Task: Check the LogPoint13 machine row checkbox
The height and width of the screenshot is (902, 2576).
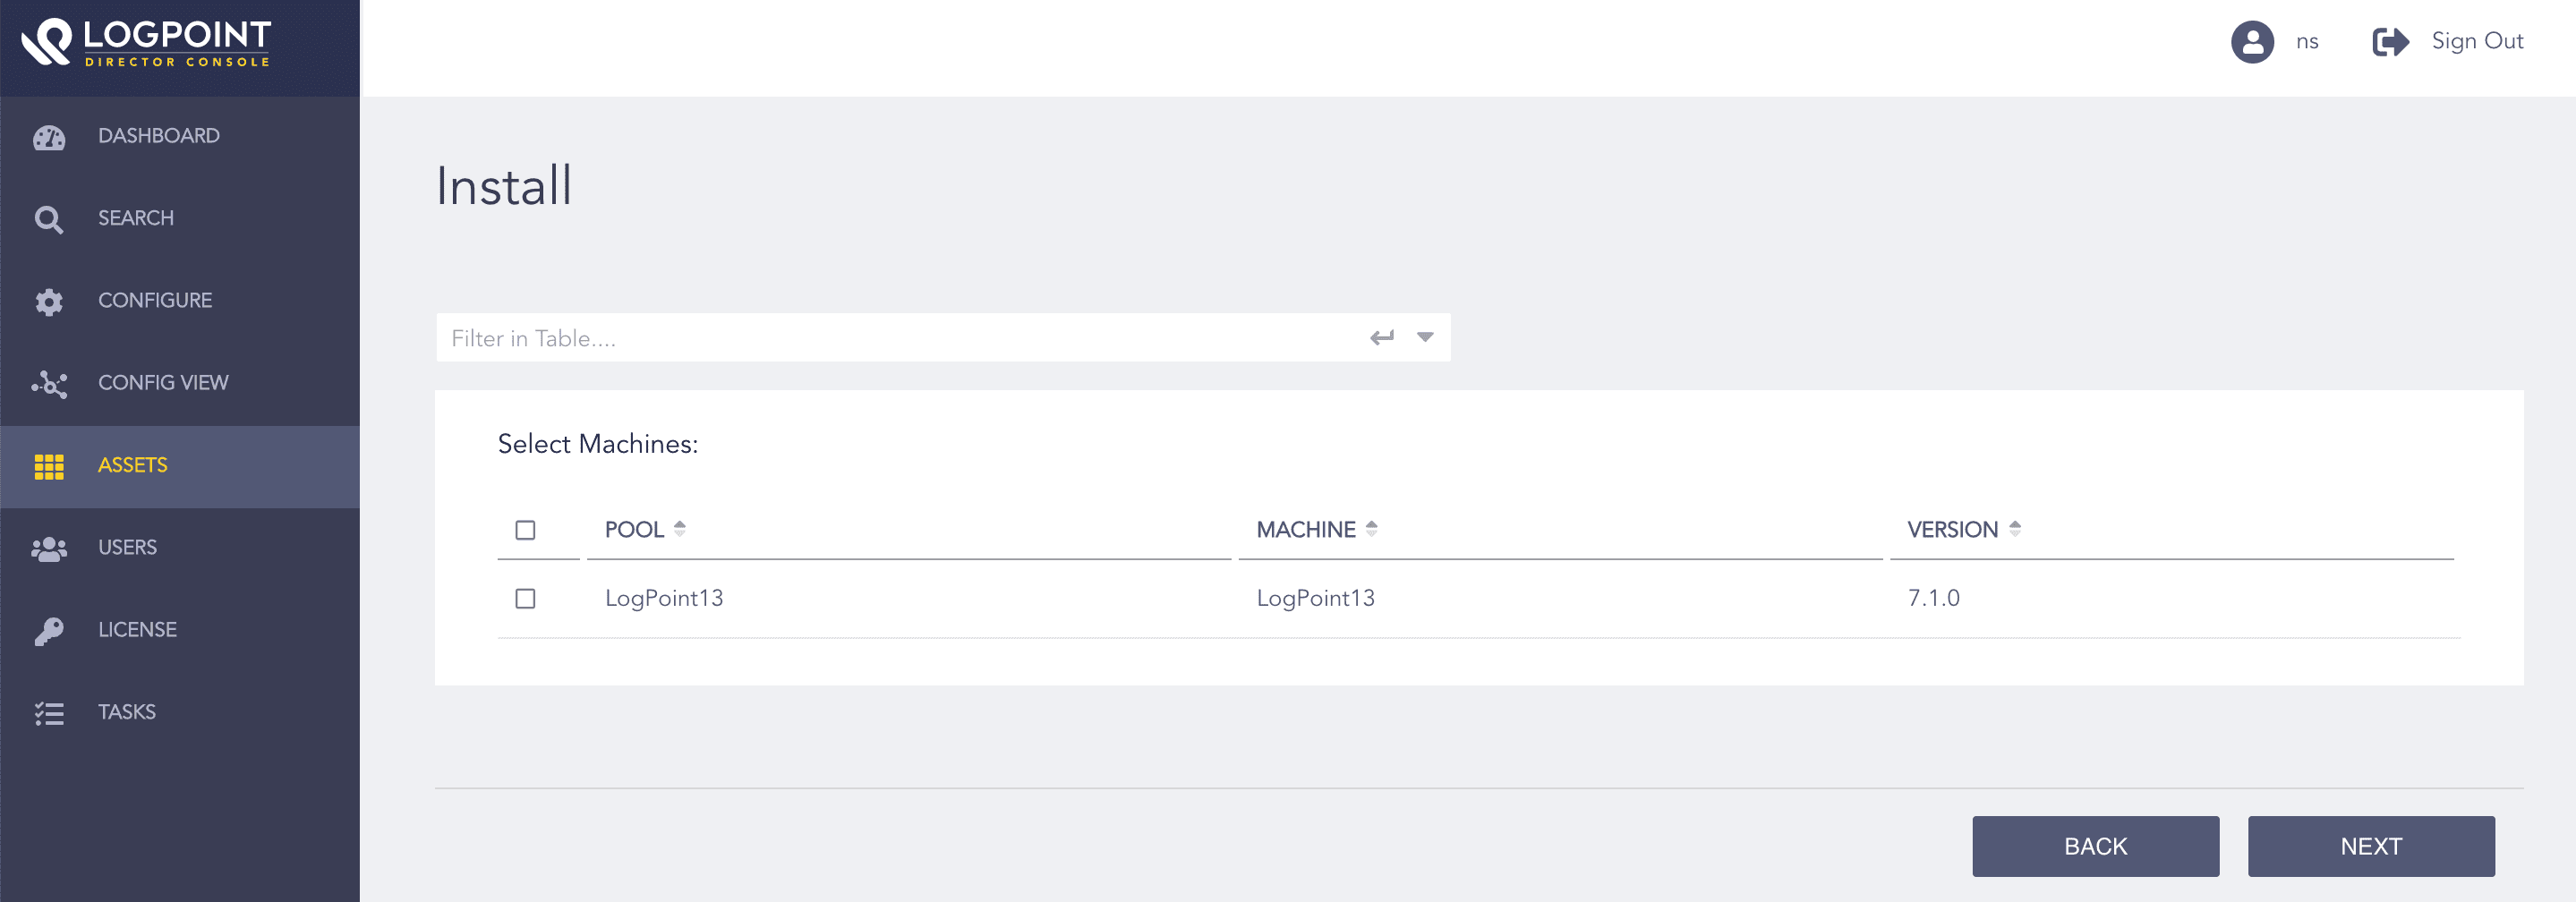Action: coord(525,598)
